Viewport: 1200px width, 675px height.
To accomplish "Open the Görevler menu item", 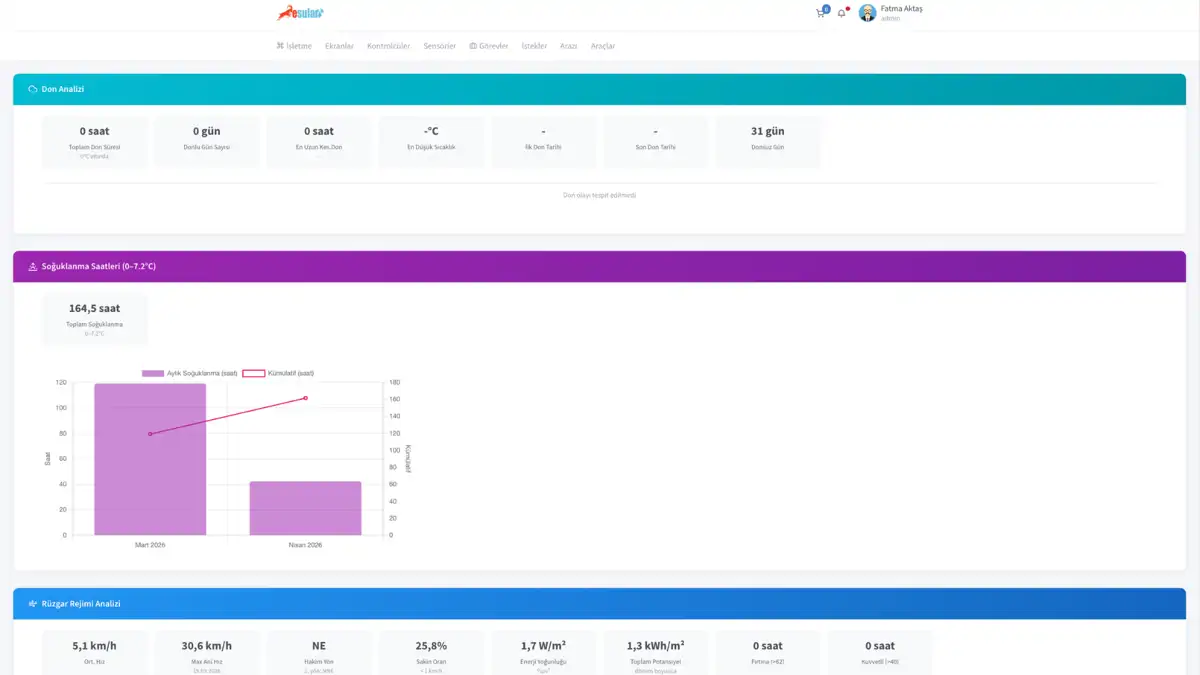I will (x=489, y=46).
